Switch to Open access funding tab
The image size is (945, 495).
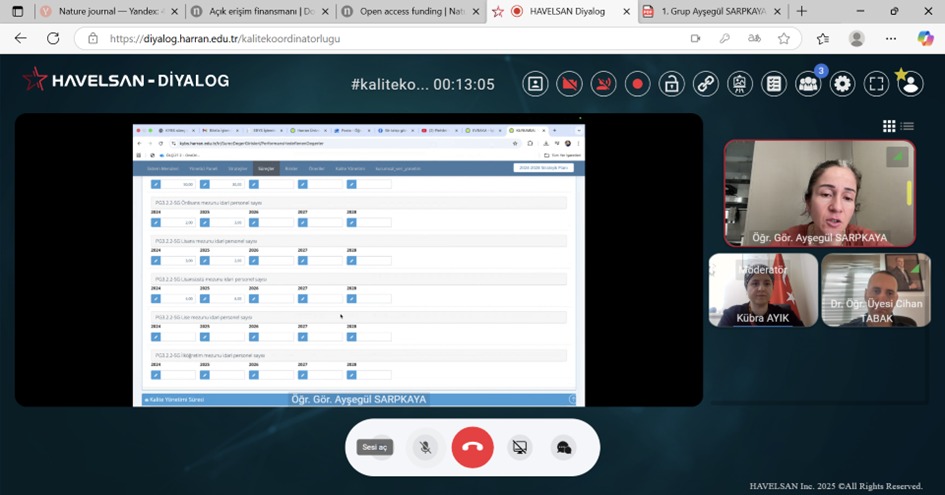tap(408, 11)
